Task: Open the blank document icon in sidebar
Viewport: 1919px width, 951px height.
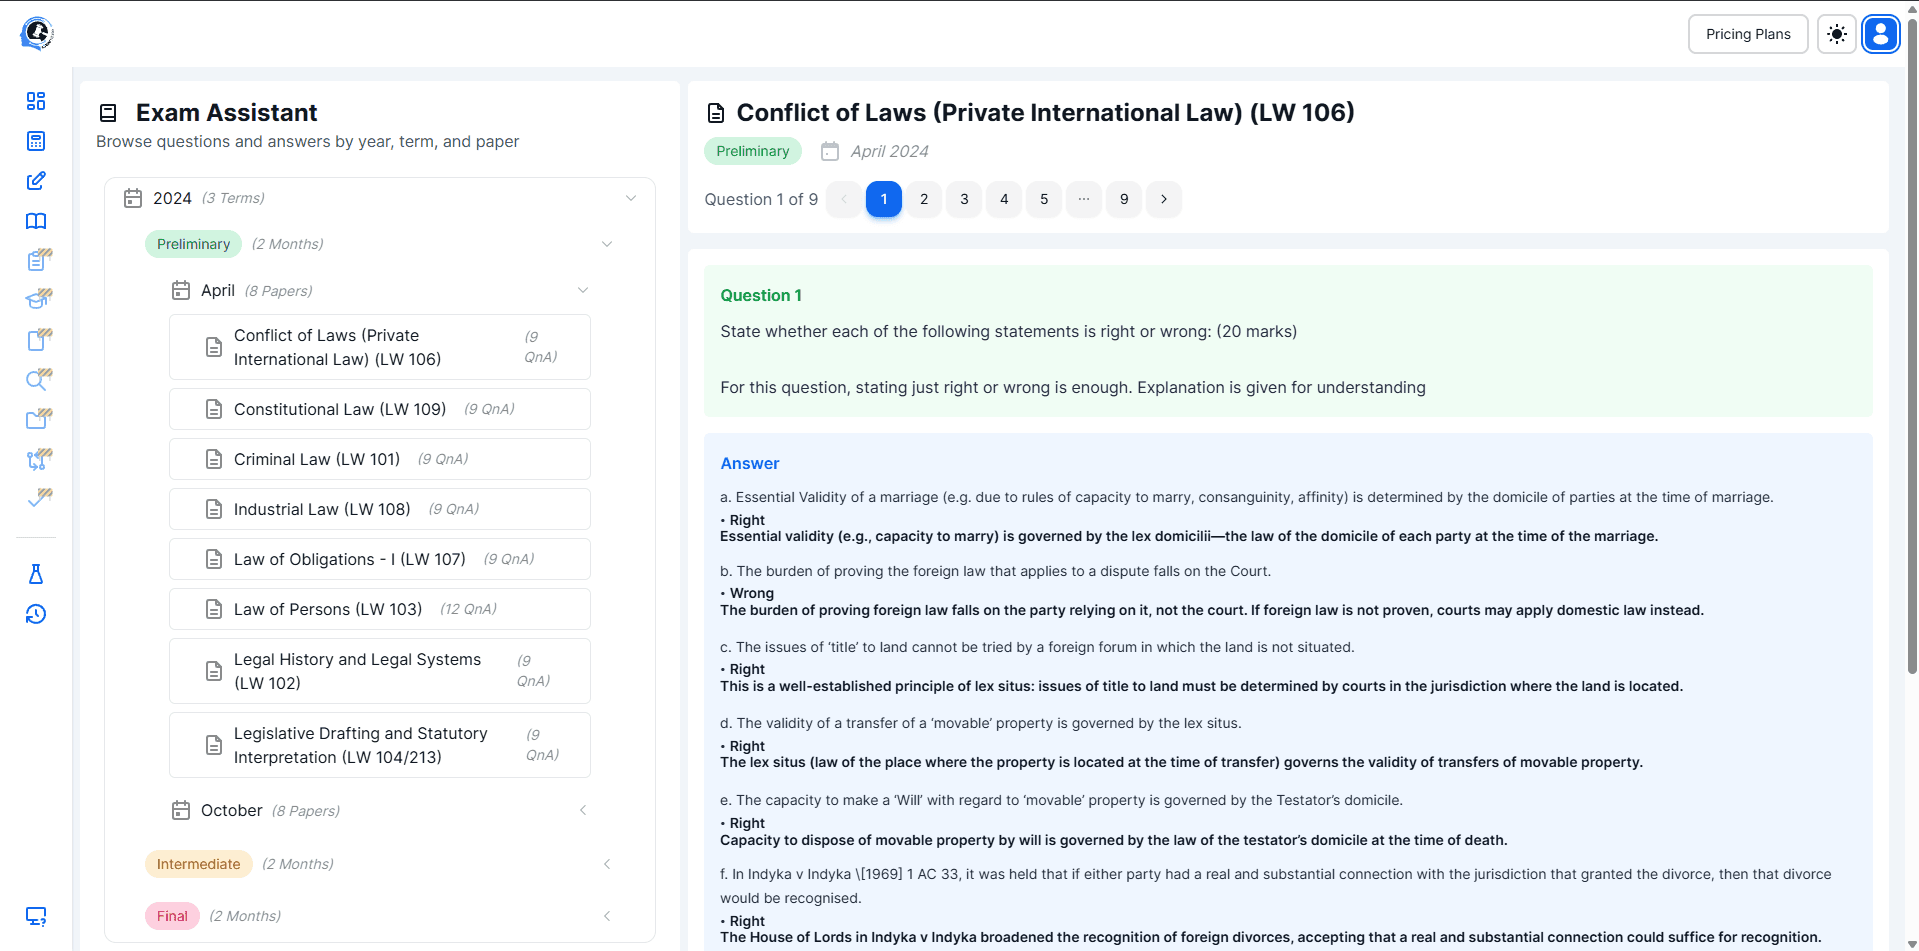Action: [38, 339]
